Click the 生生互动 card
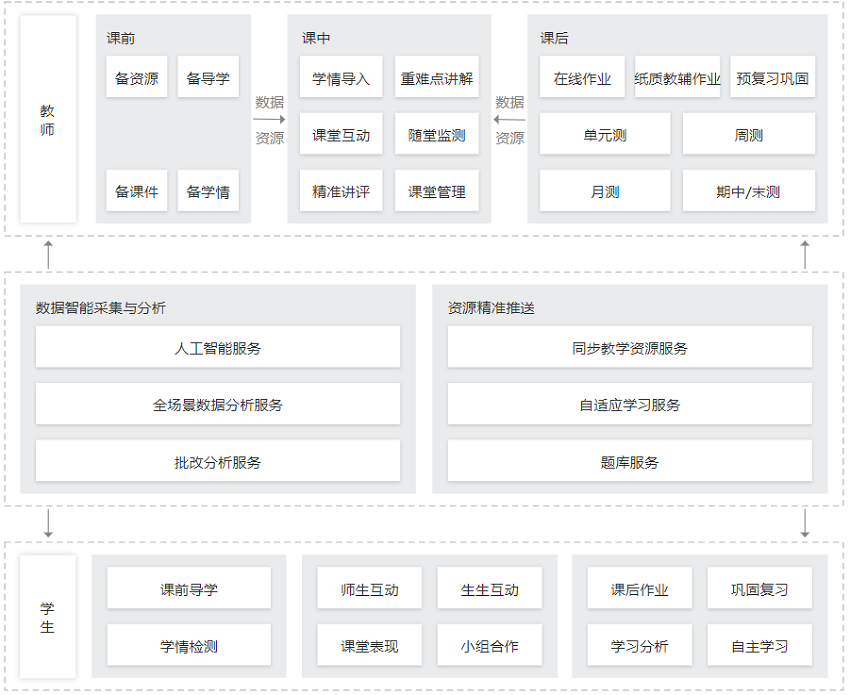The height and width of the screenshot is (695, 850). click(x=490, y=588)
